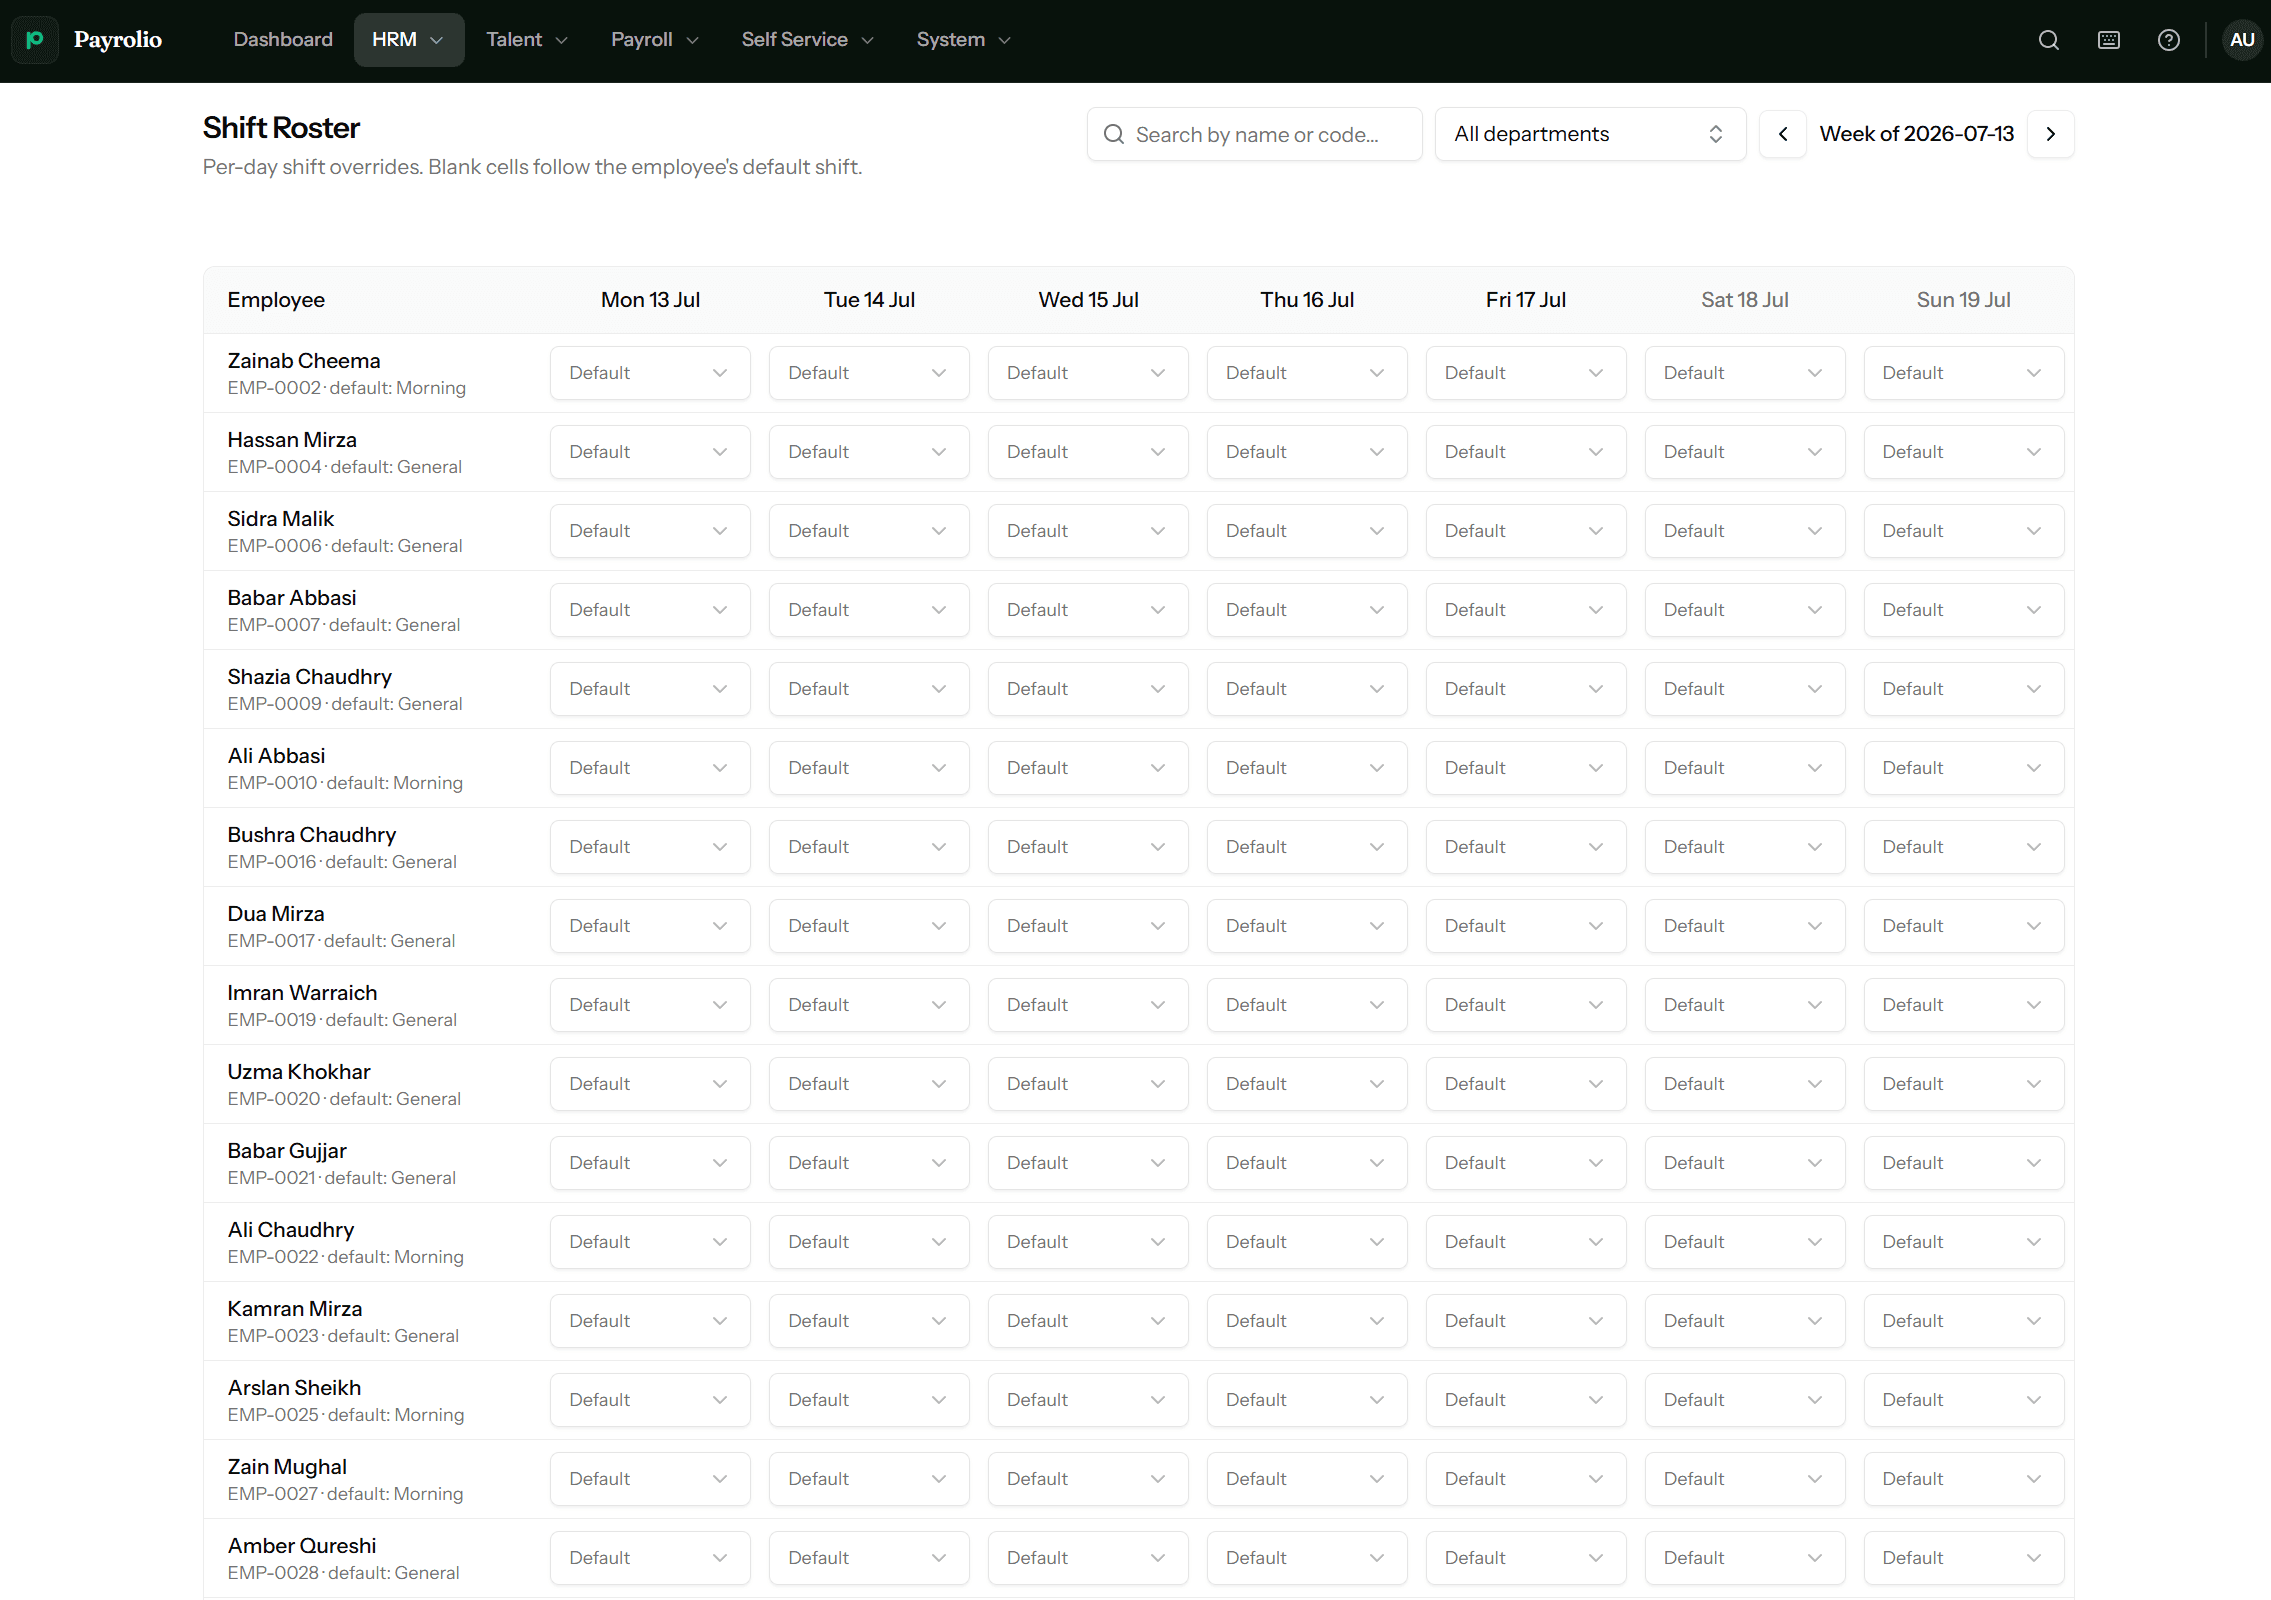This screenshot has height=1600, width=2271.
Task: Open Ali Abbasi's Mon 13 Jul shift dropdown
Action: (x=650, y=768)
